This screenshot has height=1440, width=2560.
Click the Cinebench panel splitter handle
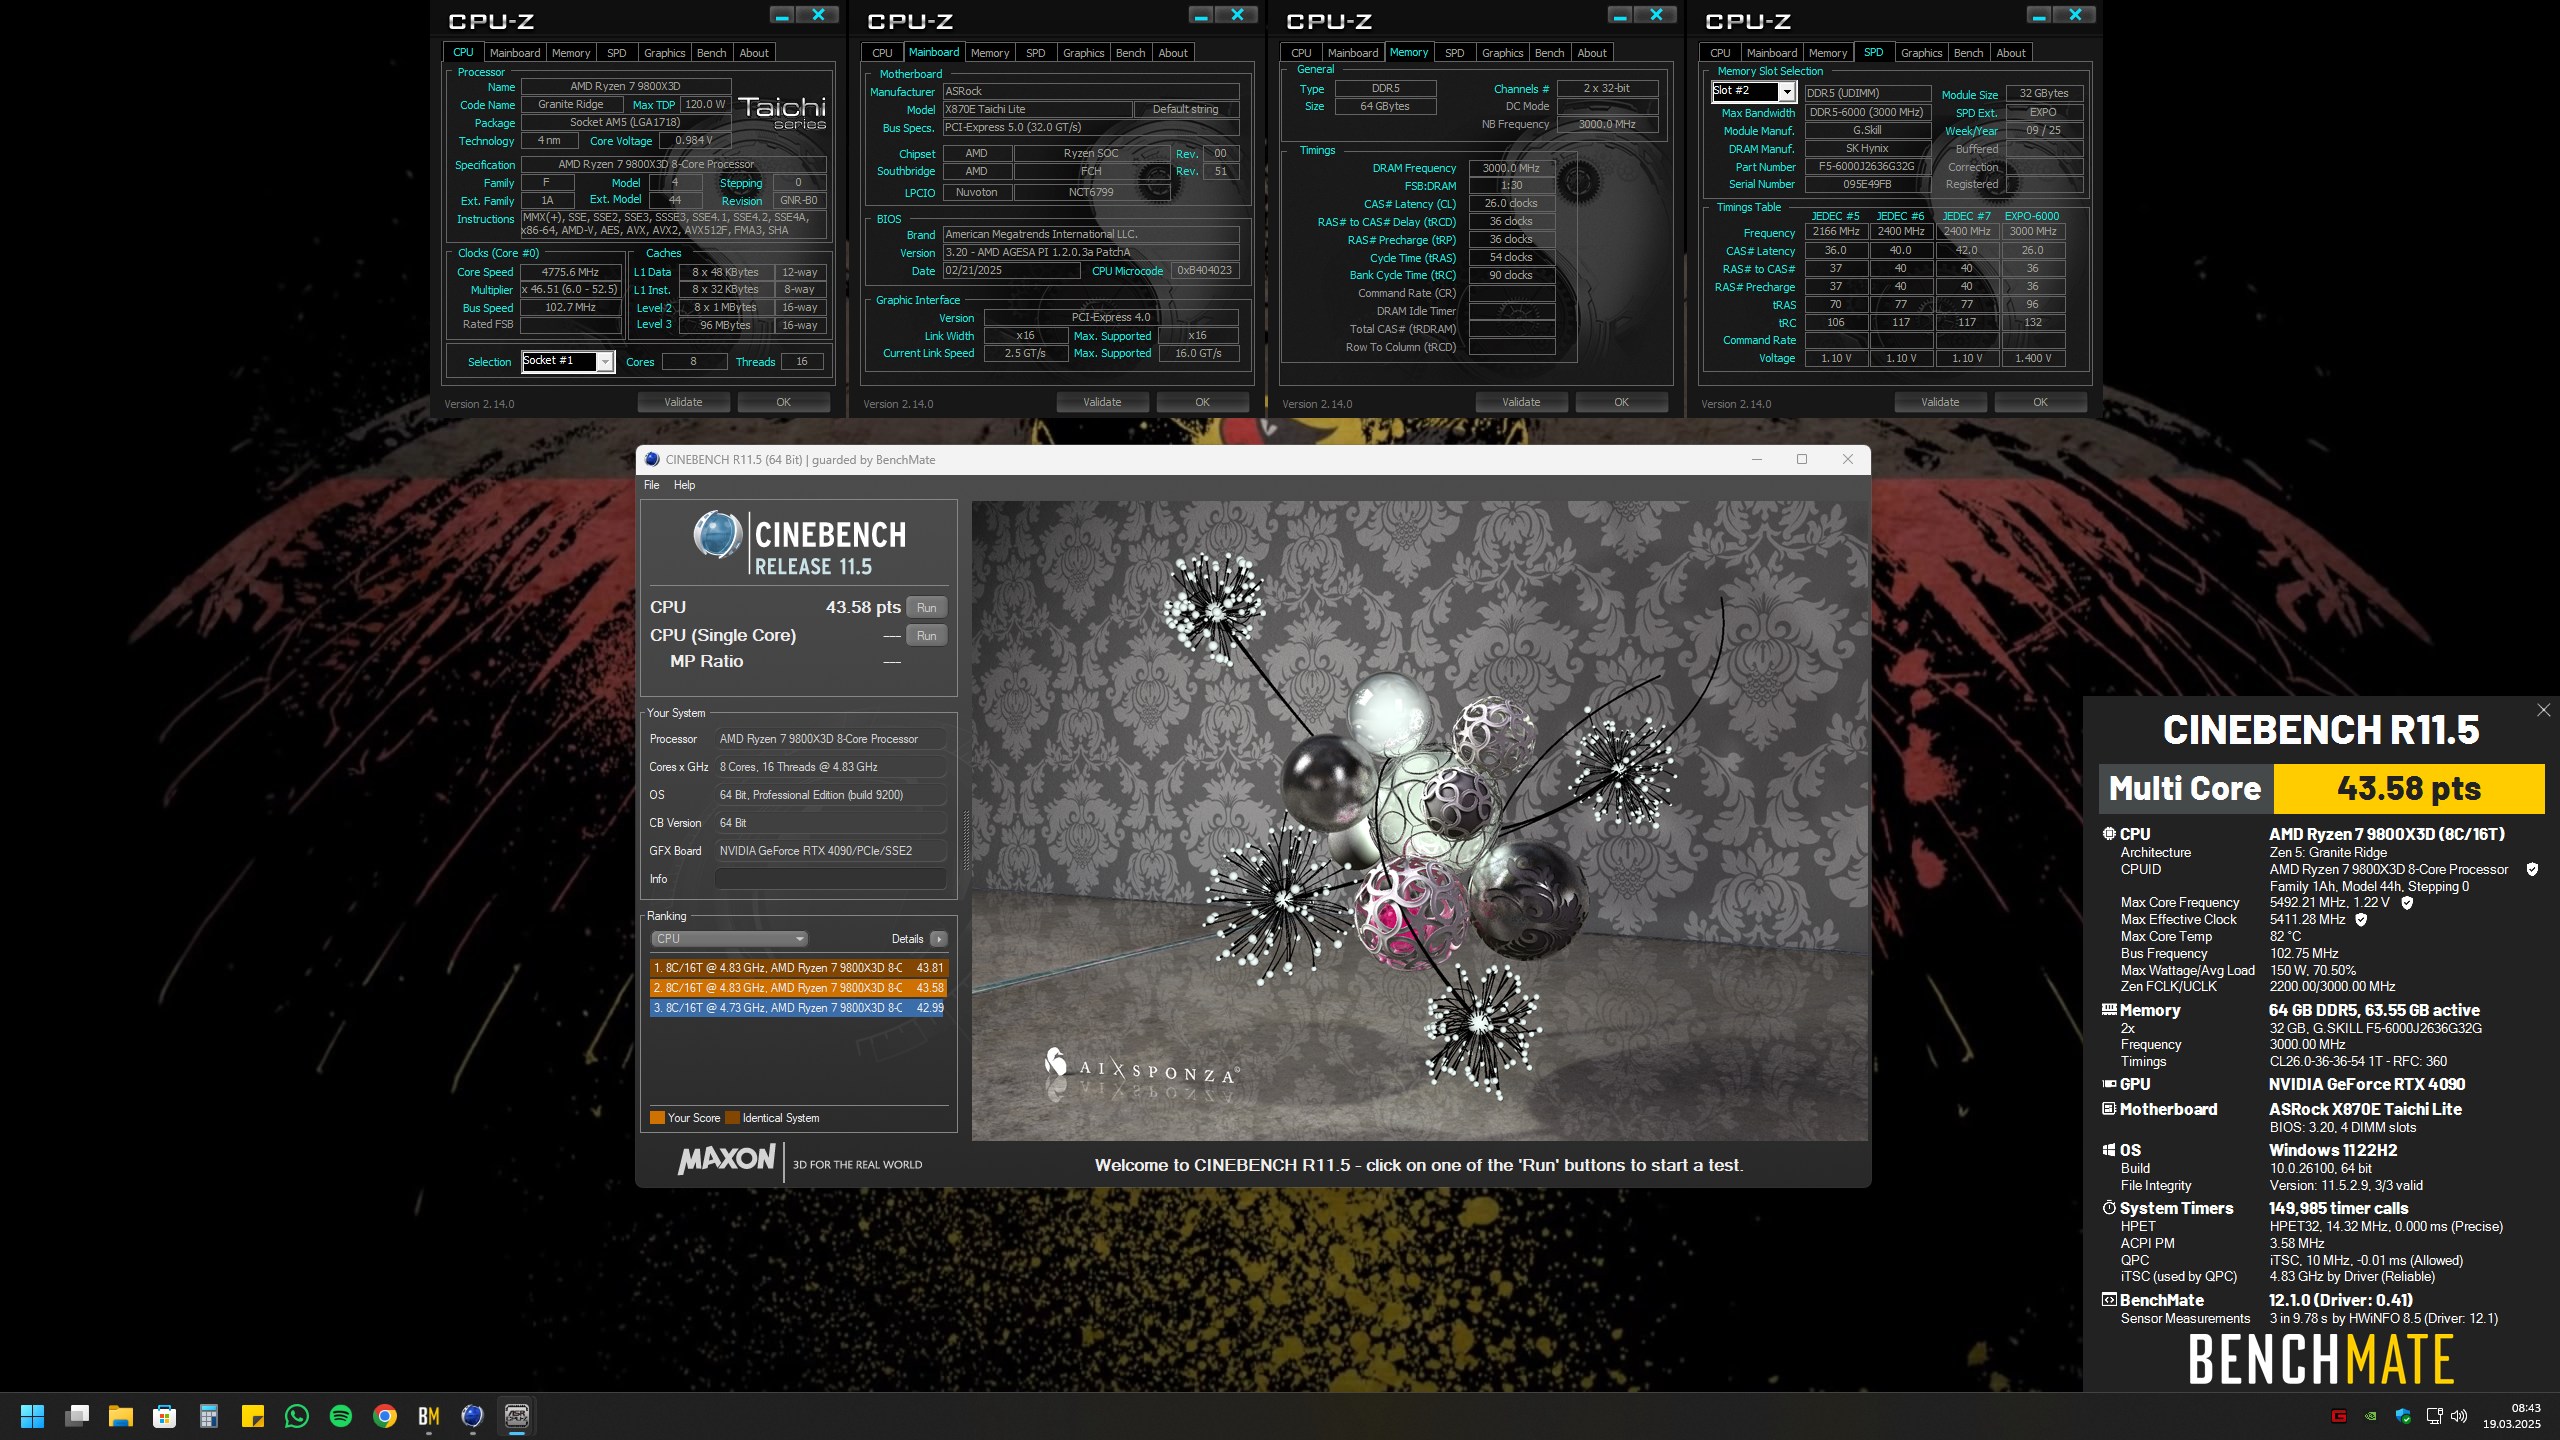965,840
